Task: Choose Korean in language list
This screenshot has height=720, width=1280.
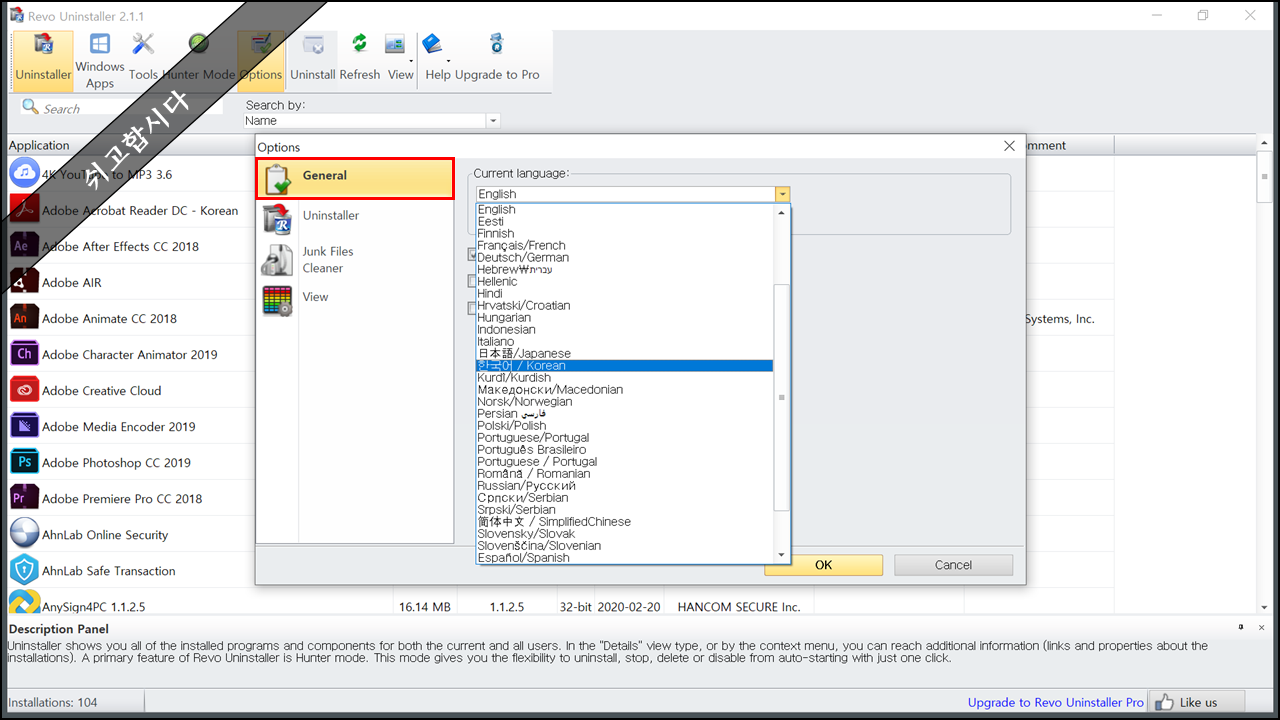Action: [625, 366]
